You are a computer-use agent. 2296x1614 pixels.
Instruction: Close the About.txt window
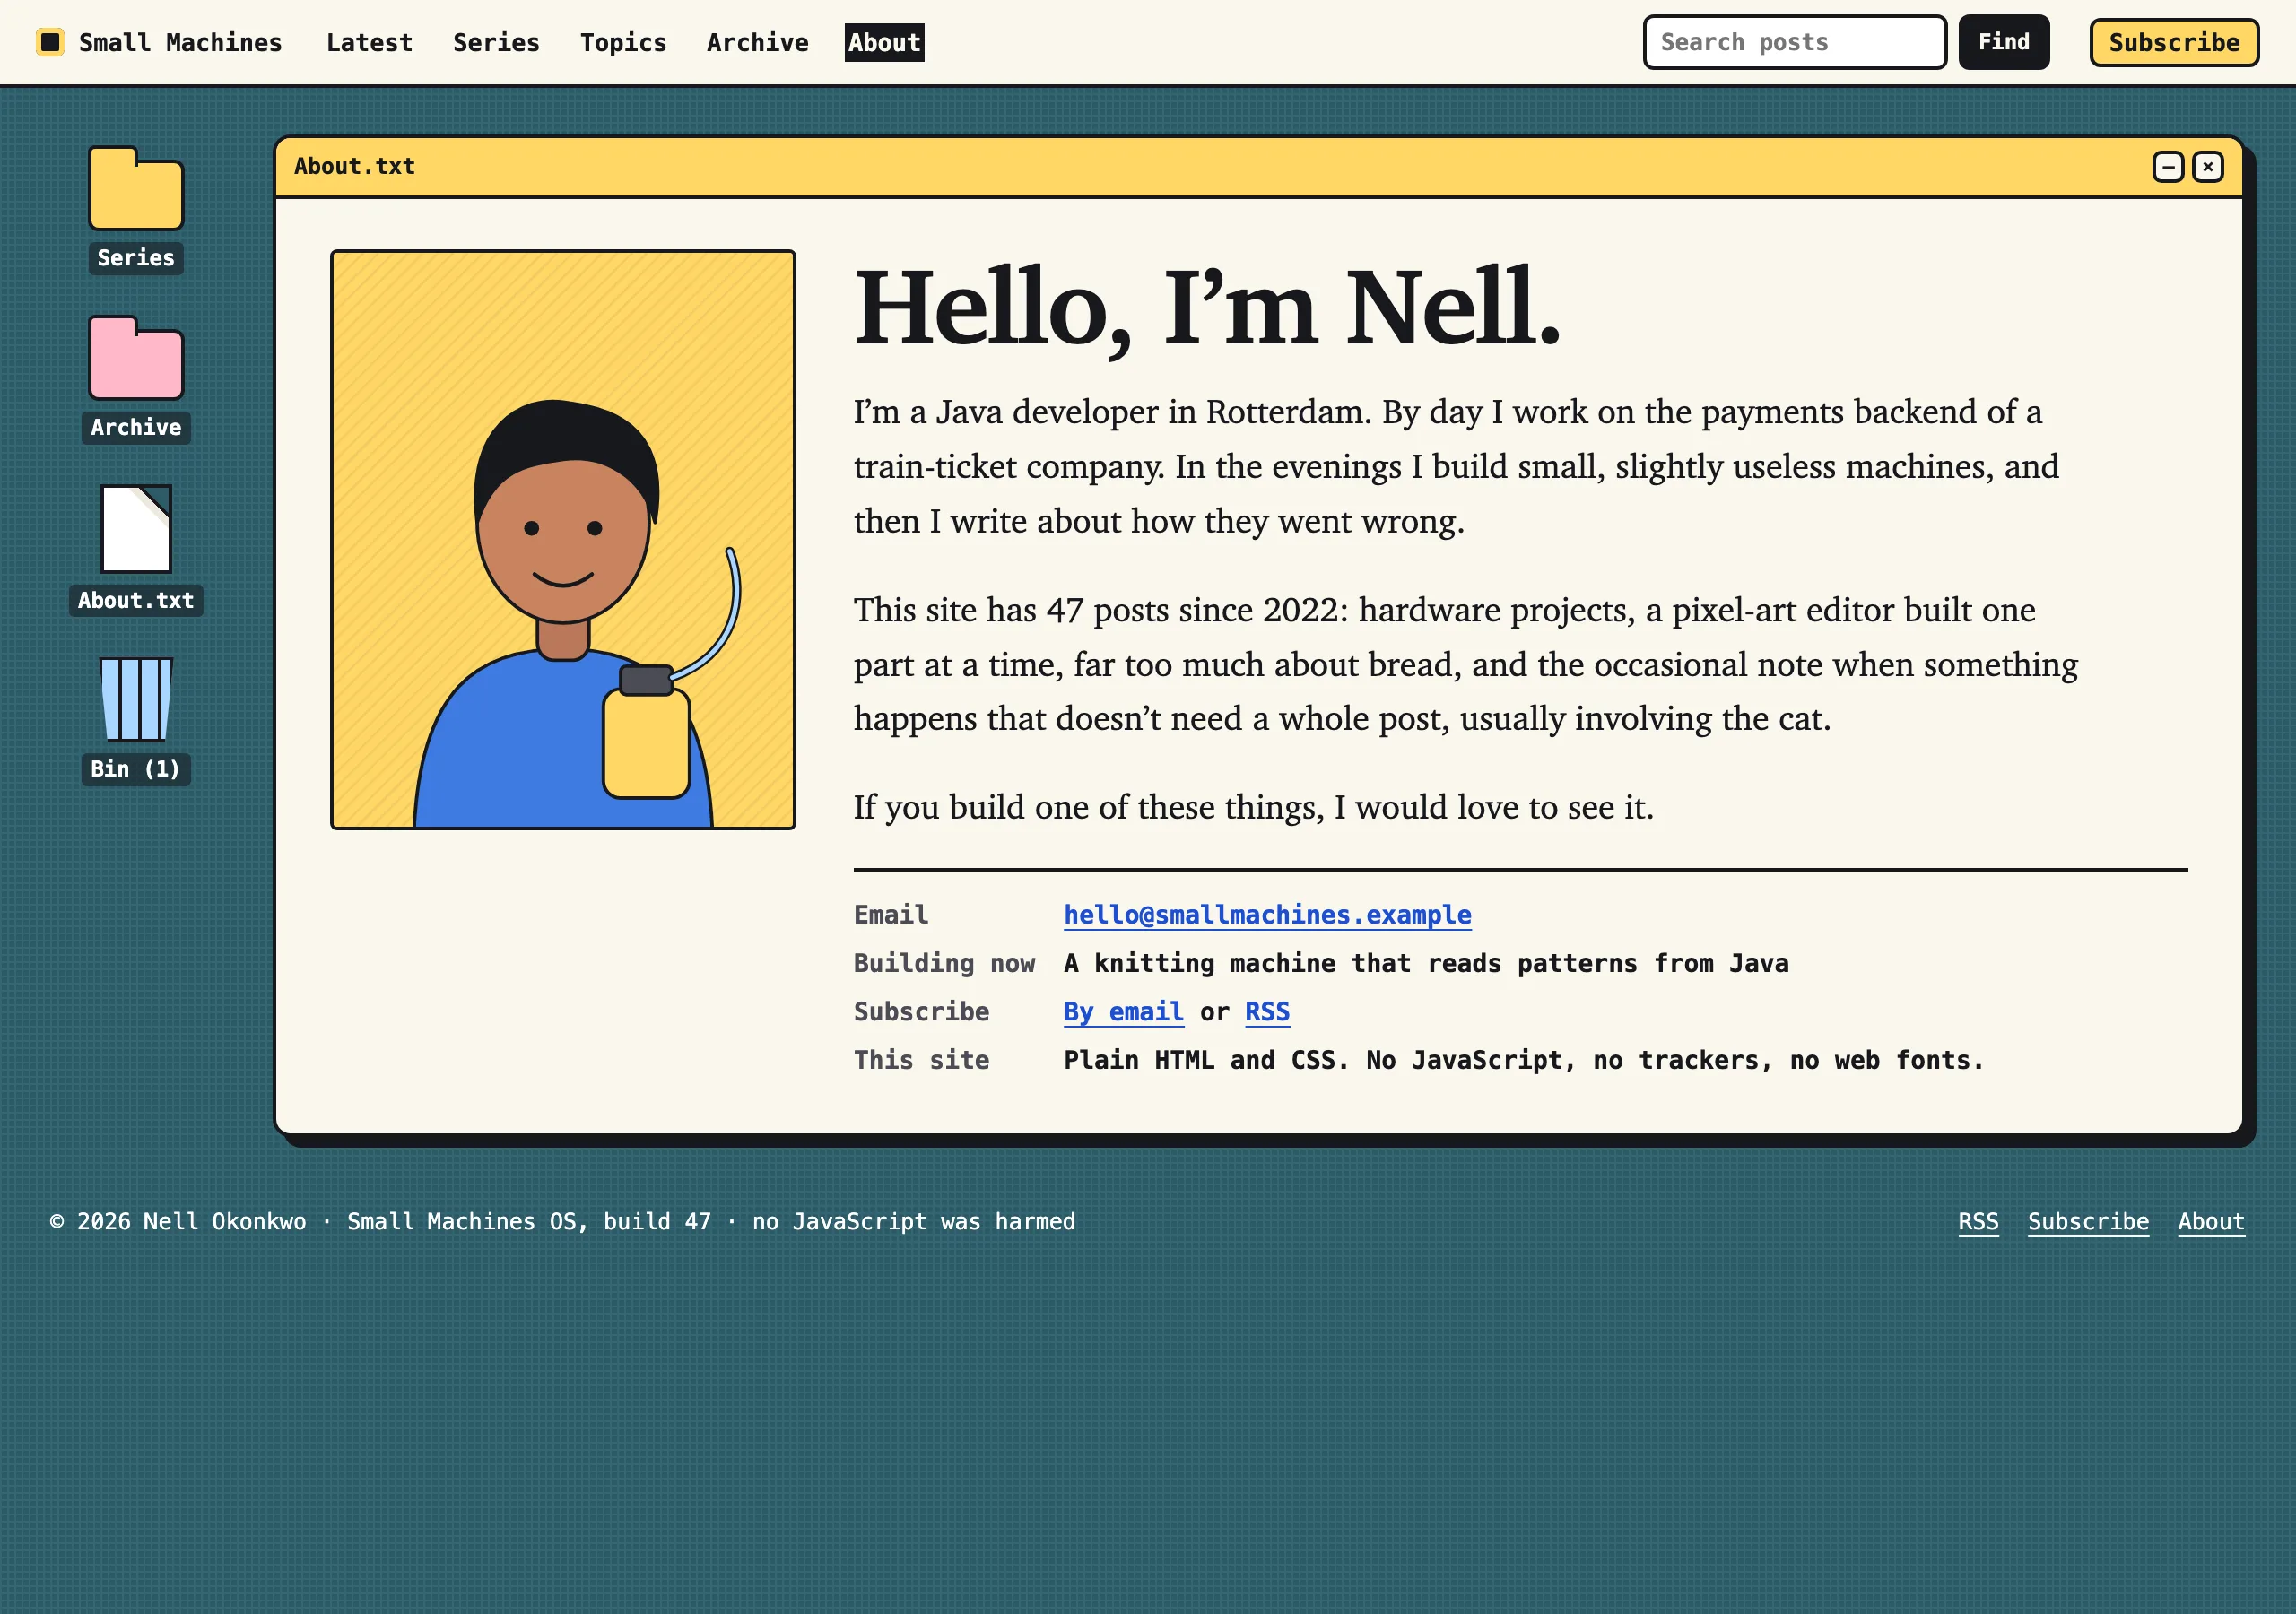pos(2207,167)
